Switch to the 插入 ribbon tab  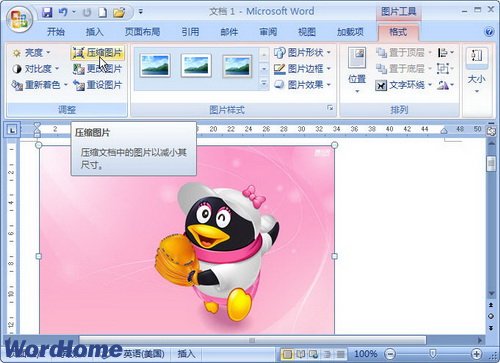(95, 32)
